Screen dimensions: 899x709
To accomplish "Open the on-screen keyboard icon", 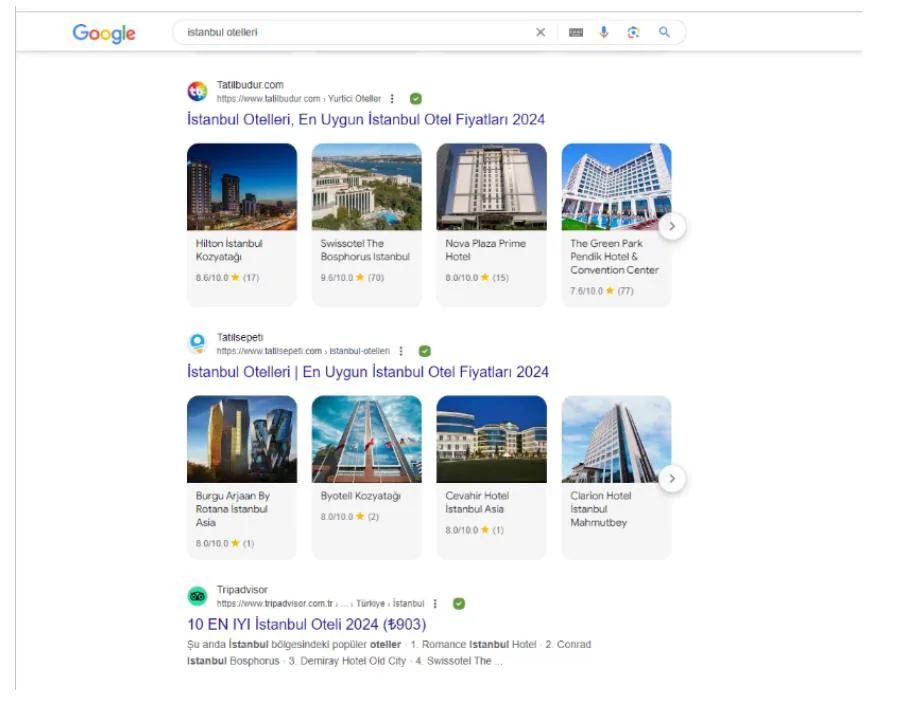I will click(576, 32).
